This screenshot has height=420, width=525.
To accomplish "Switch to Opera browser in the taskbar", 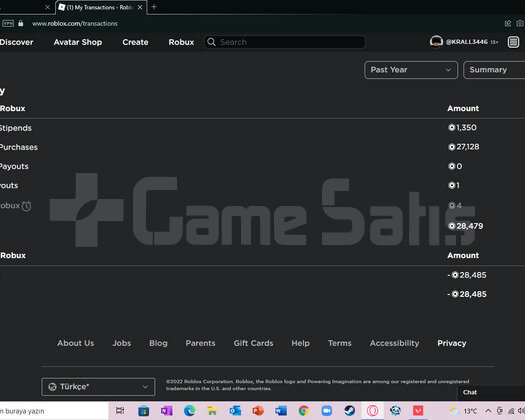I will 372,410.
